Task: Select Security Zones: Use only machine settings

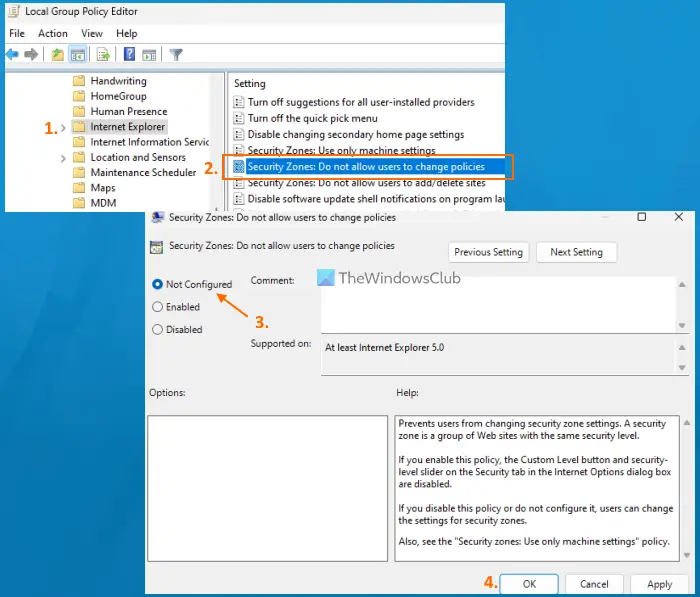Action: click(342, 150)
